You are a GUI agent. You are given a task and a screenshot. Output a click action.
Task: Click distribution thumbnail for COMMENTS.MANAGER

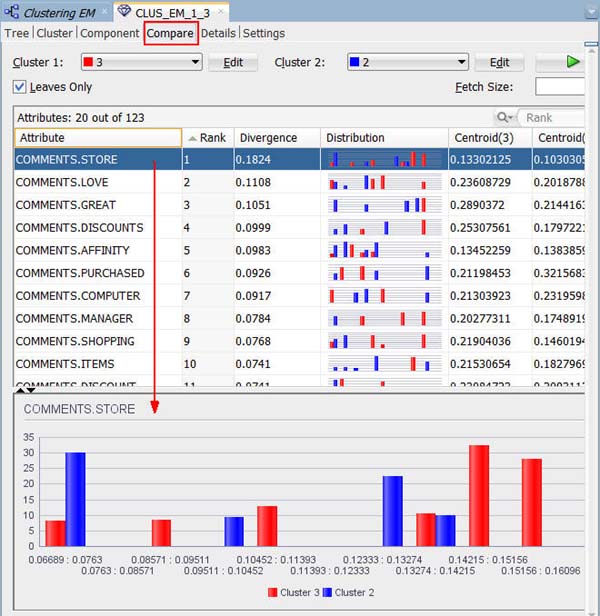pos(385,319)
